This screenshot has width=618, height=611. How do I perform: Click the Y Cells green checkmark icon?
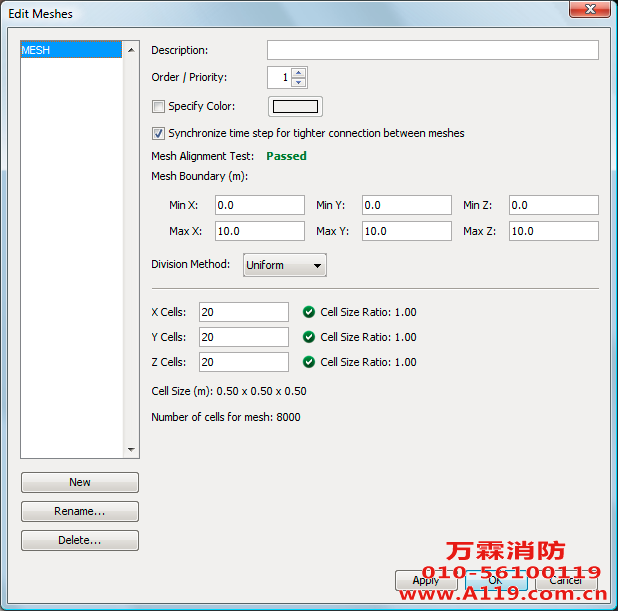tap(309, 337)
